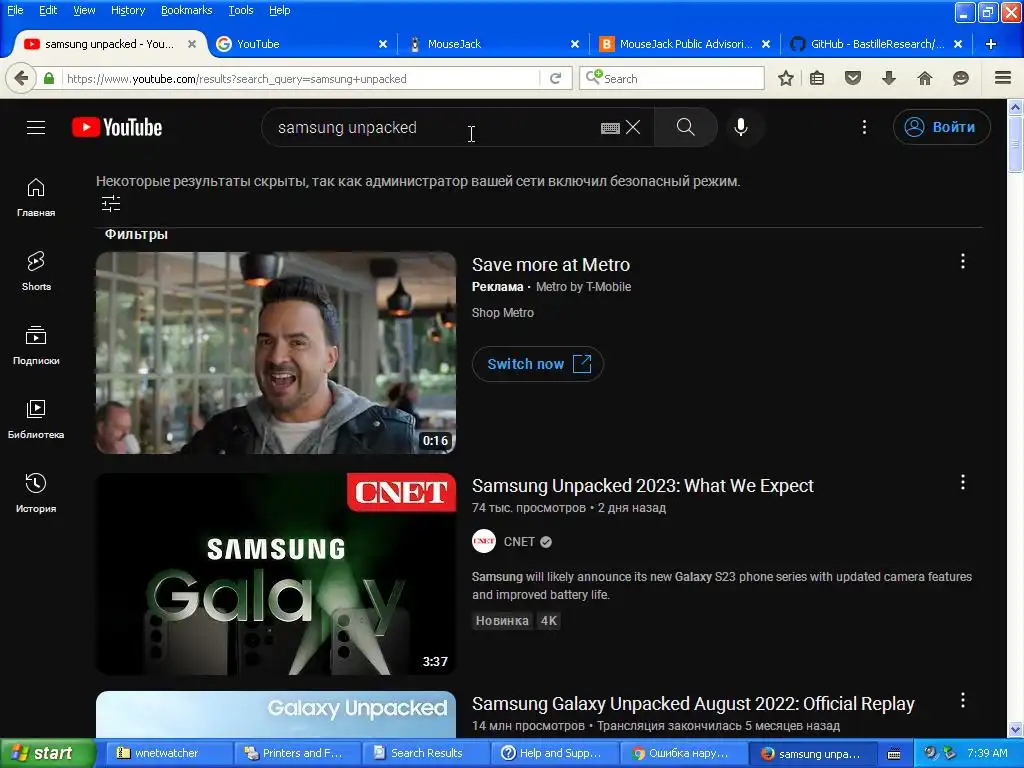Click the Shop Metro ad text

(x=503, y=313)
